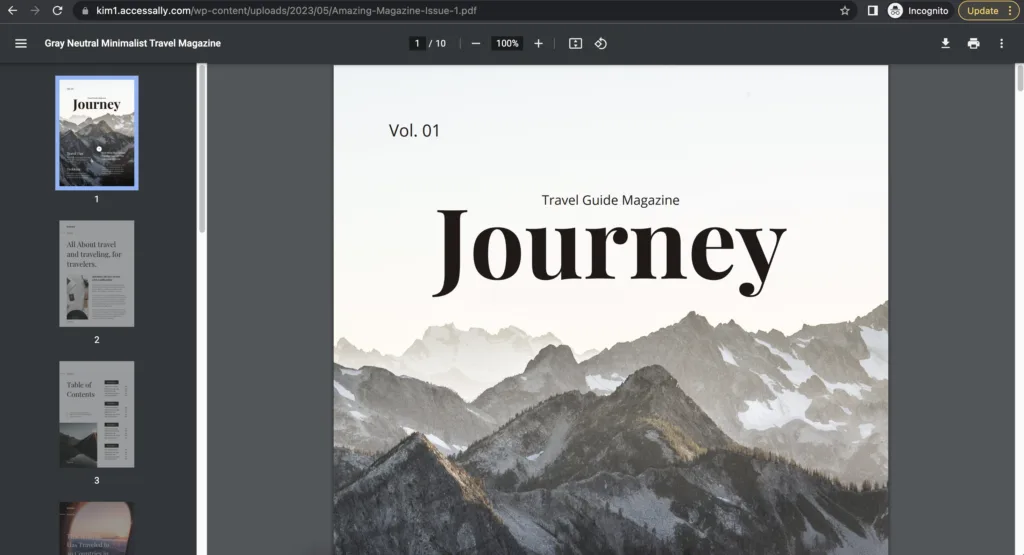This screenshot has height=555, width=1024.
Task: Click the page number input field
Action: click(x=417, y=44)
